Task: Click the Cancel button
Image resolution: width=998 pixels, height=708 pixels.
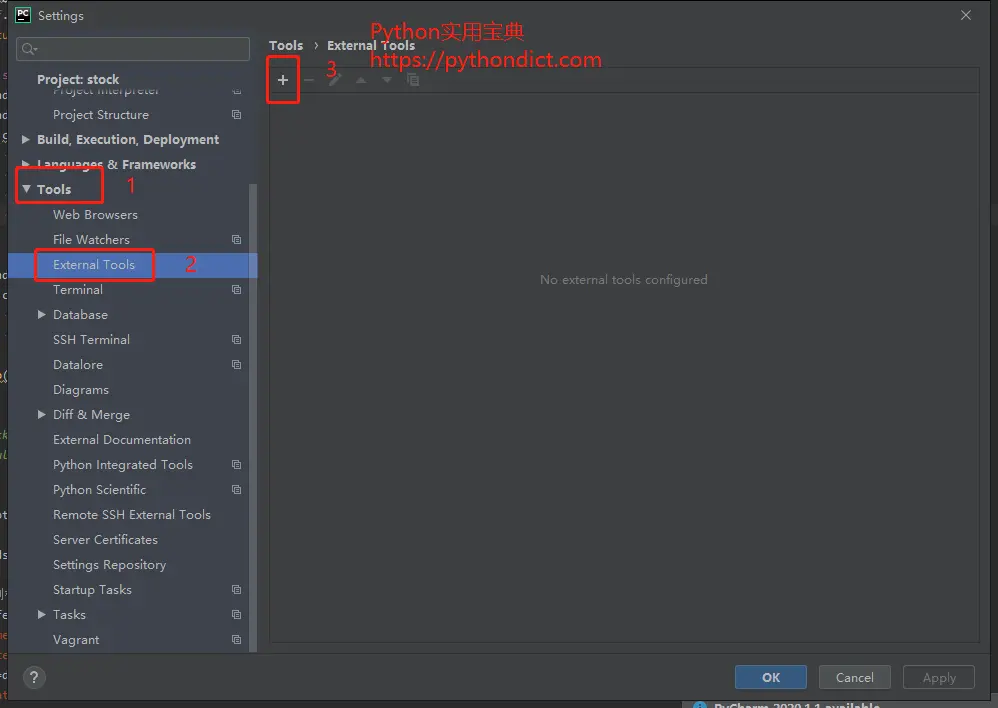Action: 855,677
